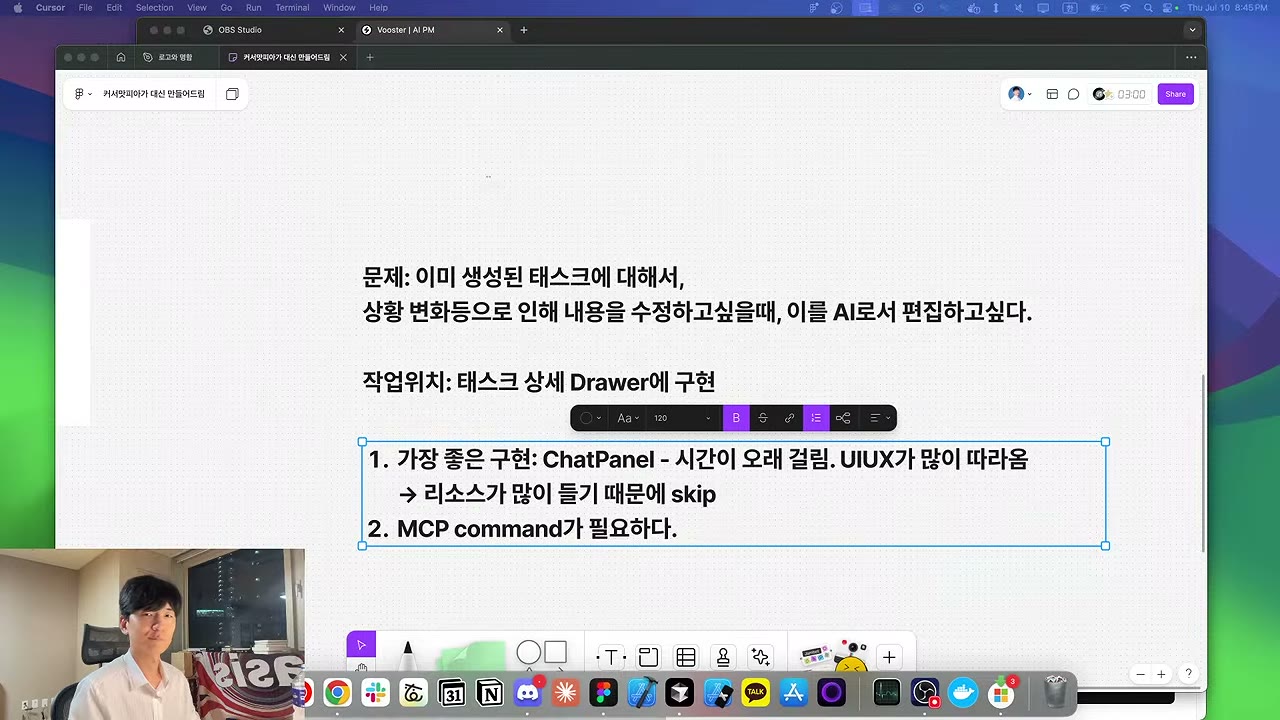Zoom out with the minus button

pyautogui.click(x=1141, y=674)
